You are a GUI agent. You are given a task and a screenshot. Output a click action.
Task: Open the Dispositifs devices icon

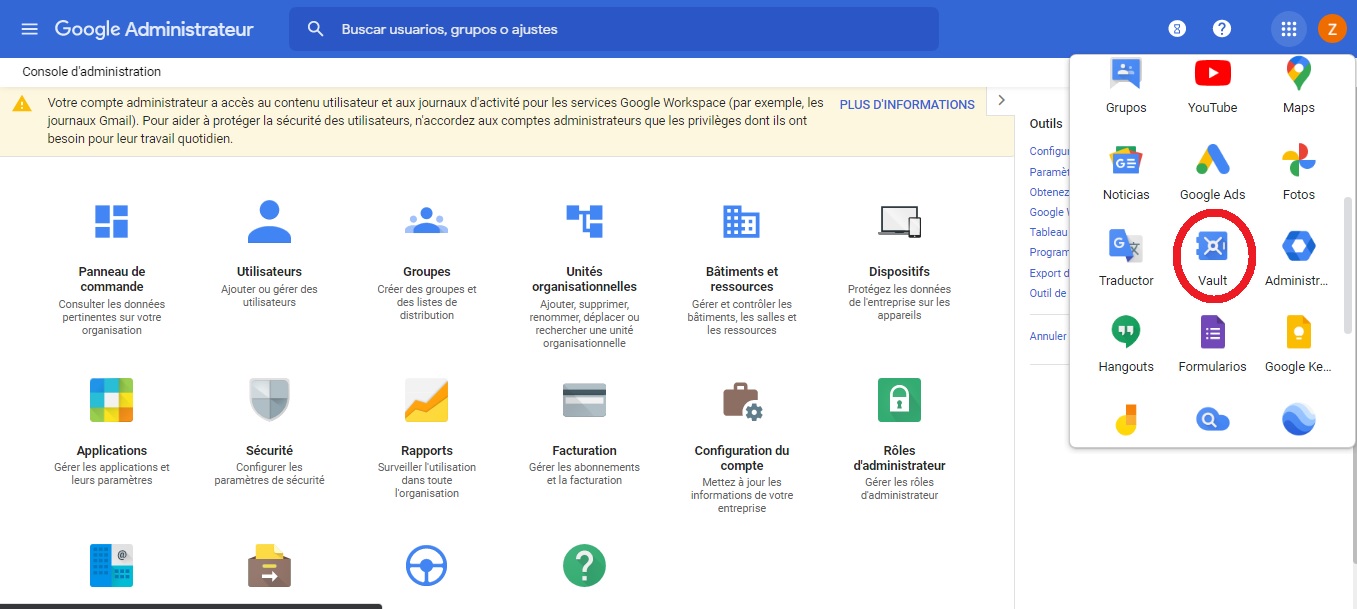(x=899, y=221)
